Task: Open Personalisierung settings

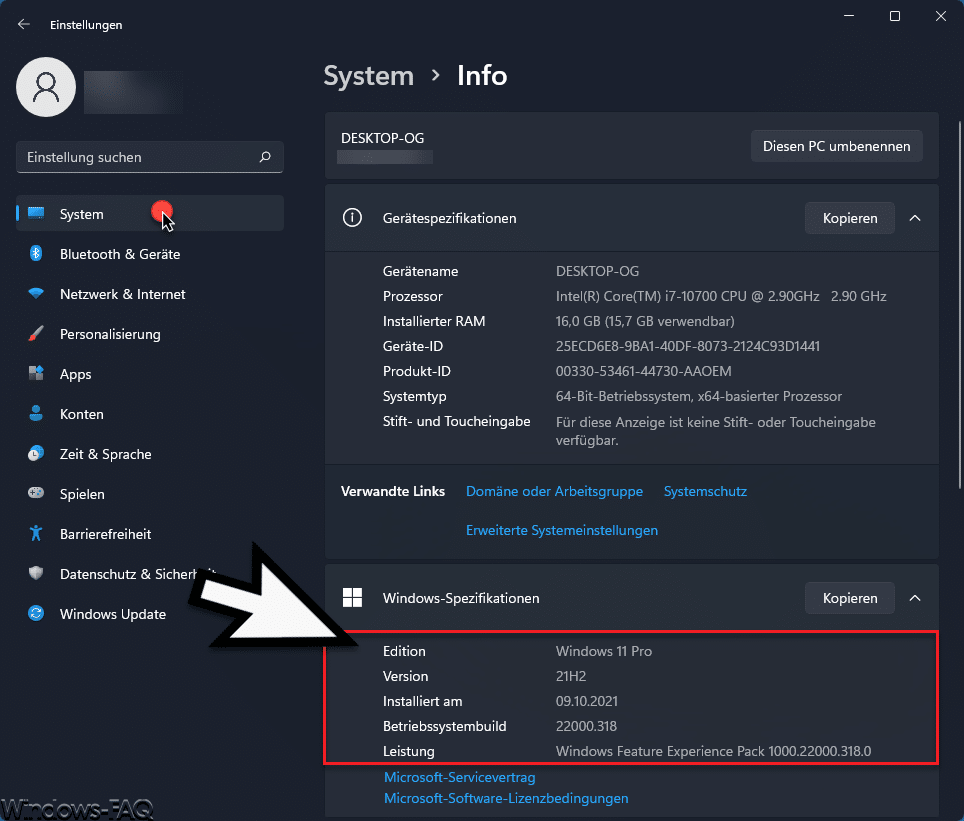Action: [x=150, y=333]
